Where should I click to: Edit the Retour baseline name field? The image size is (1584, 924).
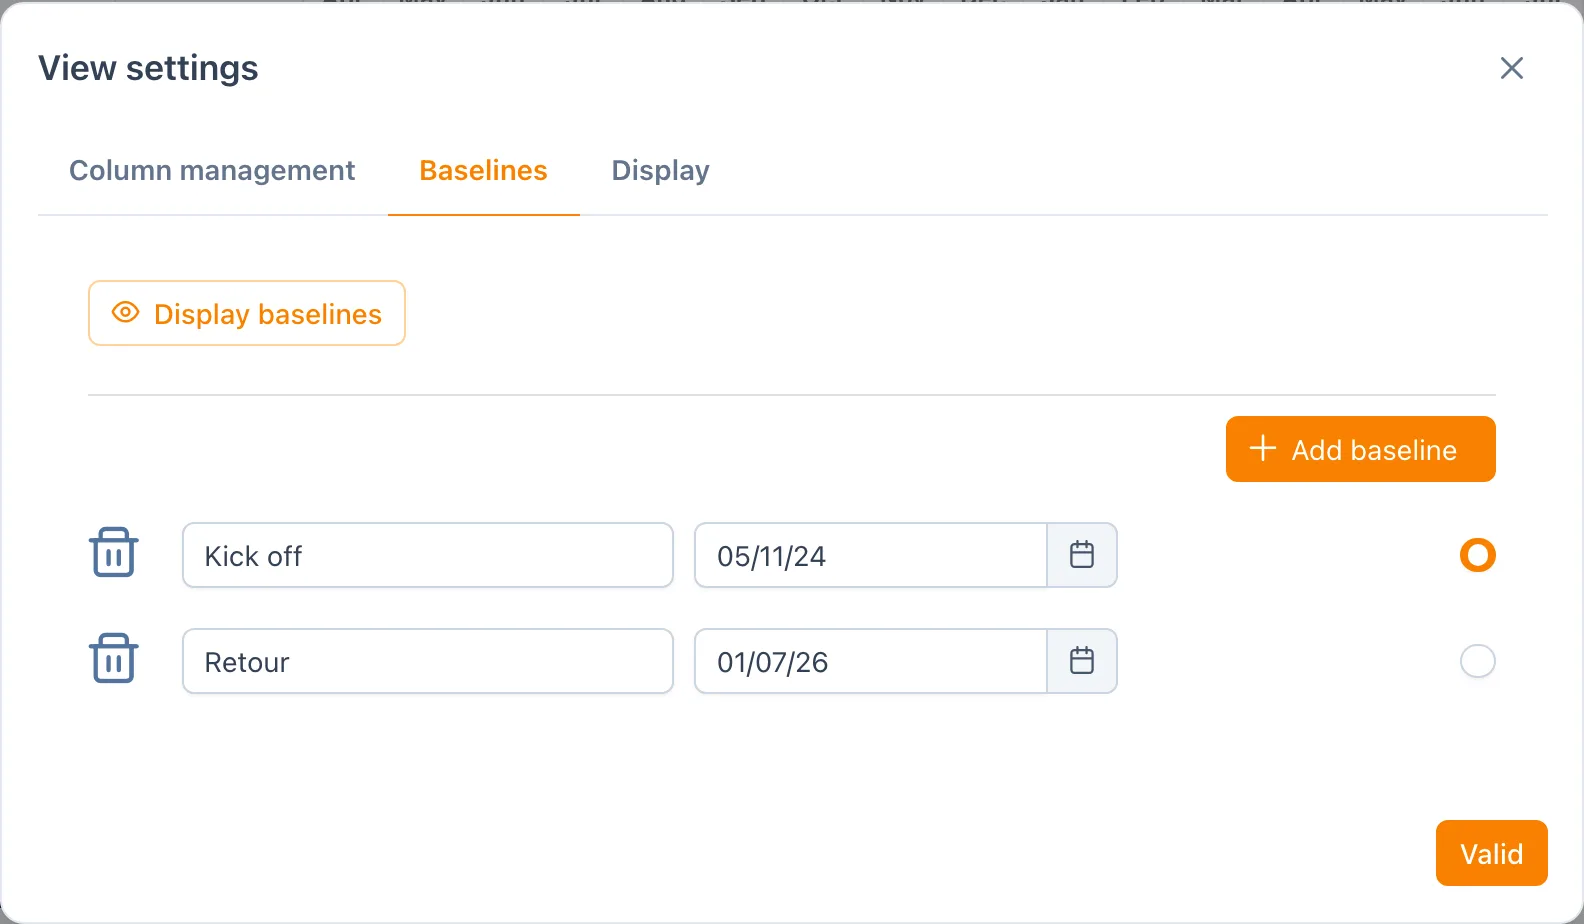click(428, 661)
